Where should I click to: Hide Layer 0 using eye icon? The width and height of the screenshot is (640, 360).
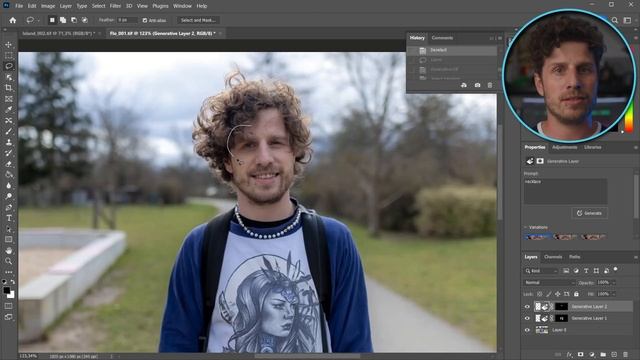(527, 330)
